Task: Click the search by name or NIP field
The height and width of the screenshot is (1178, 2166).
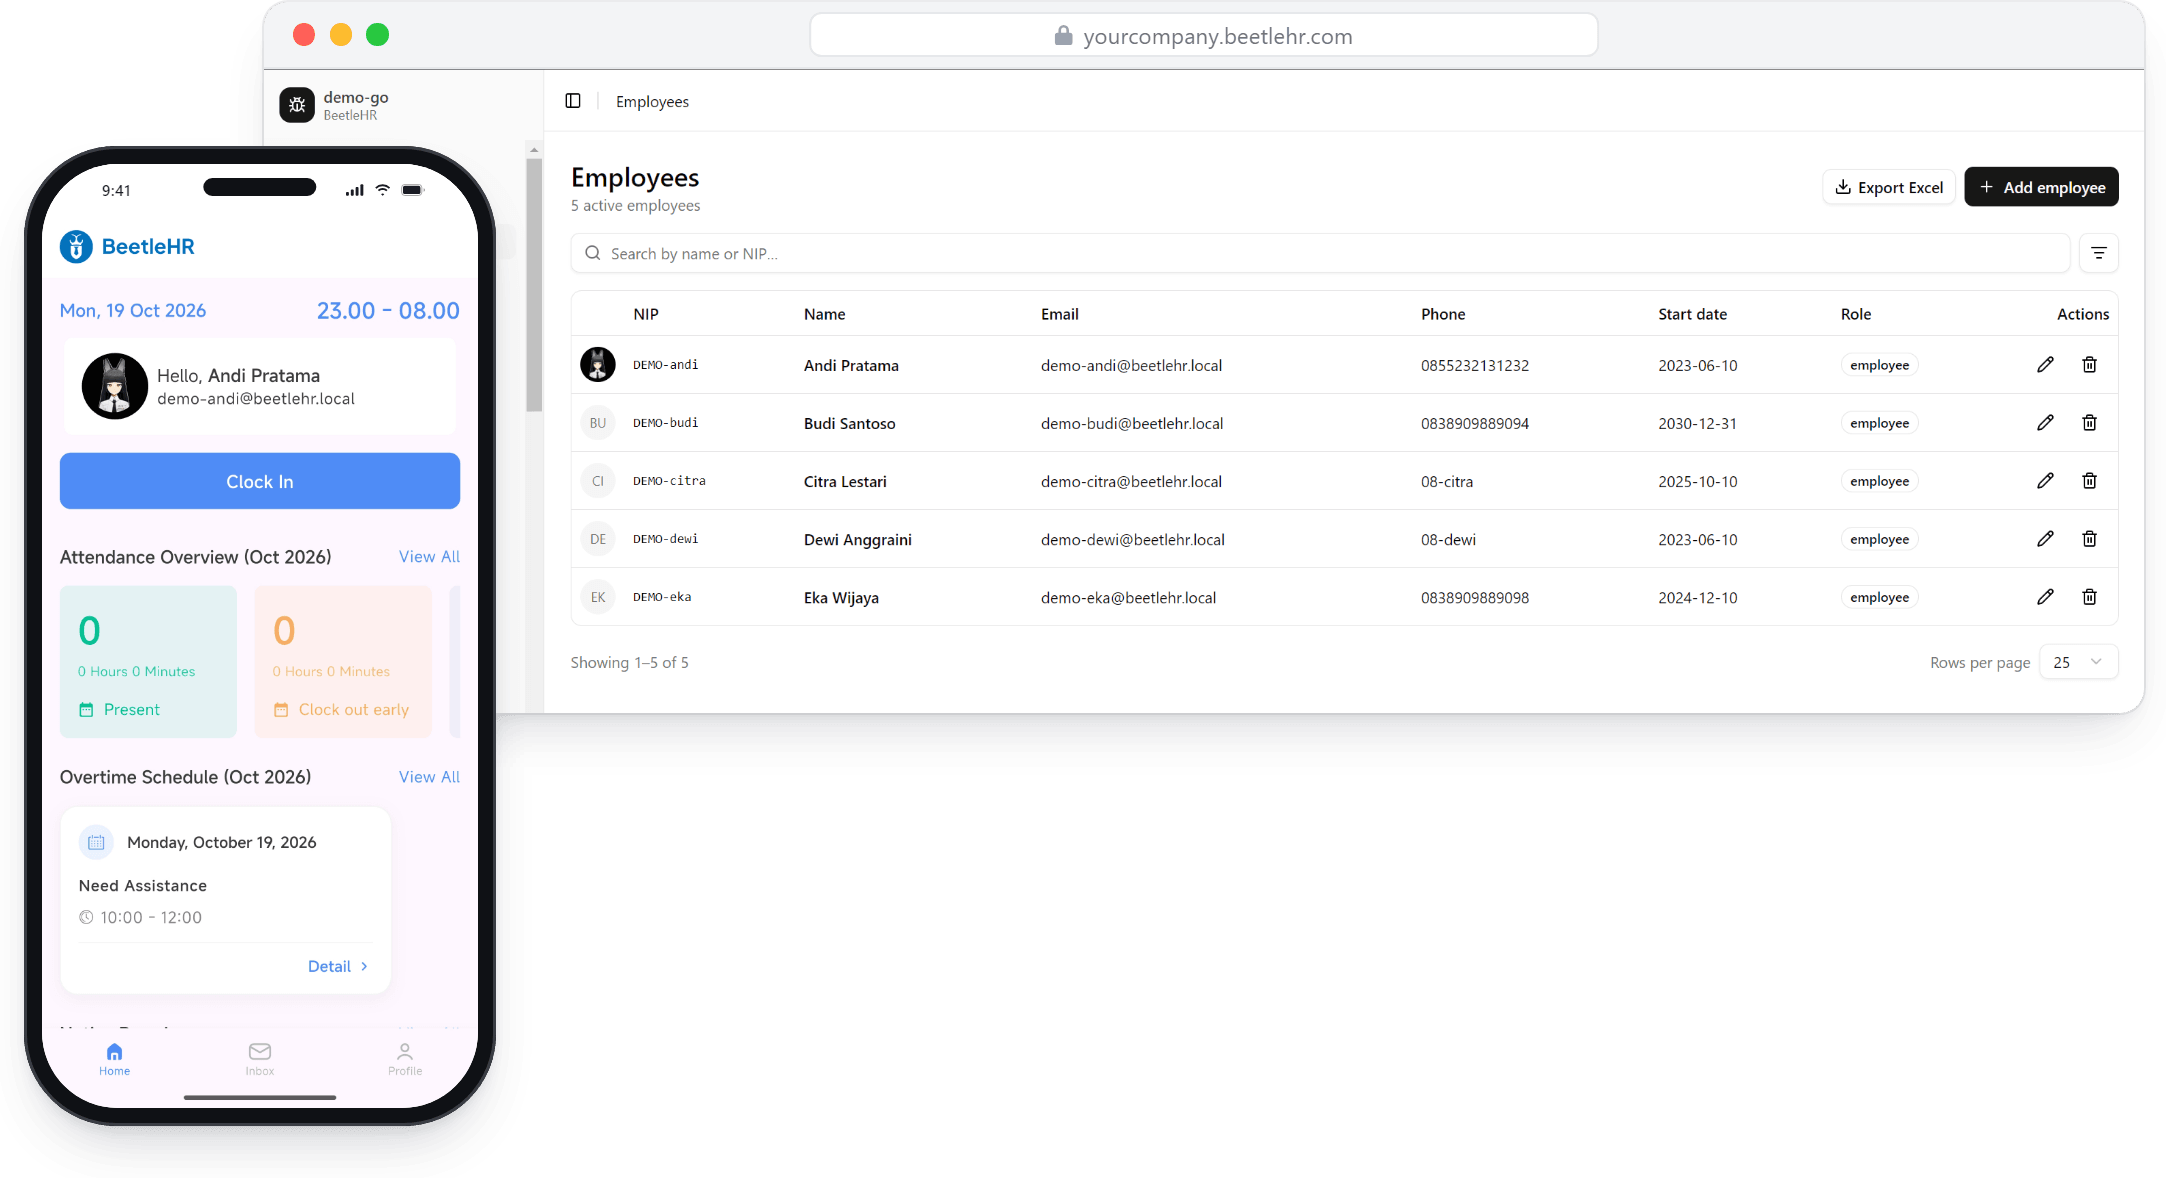Action: (x=1320, y=253)
